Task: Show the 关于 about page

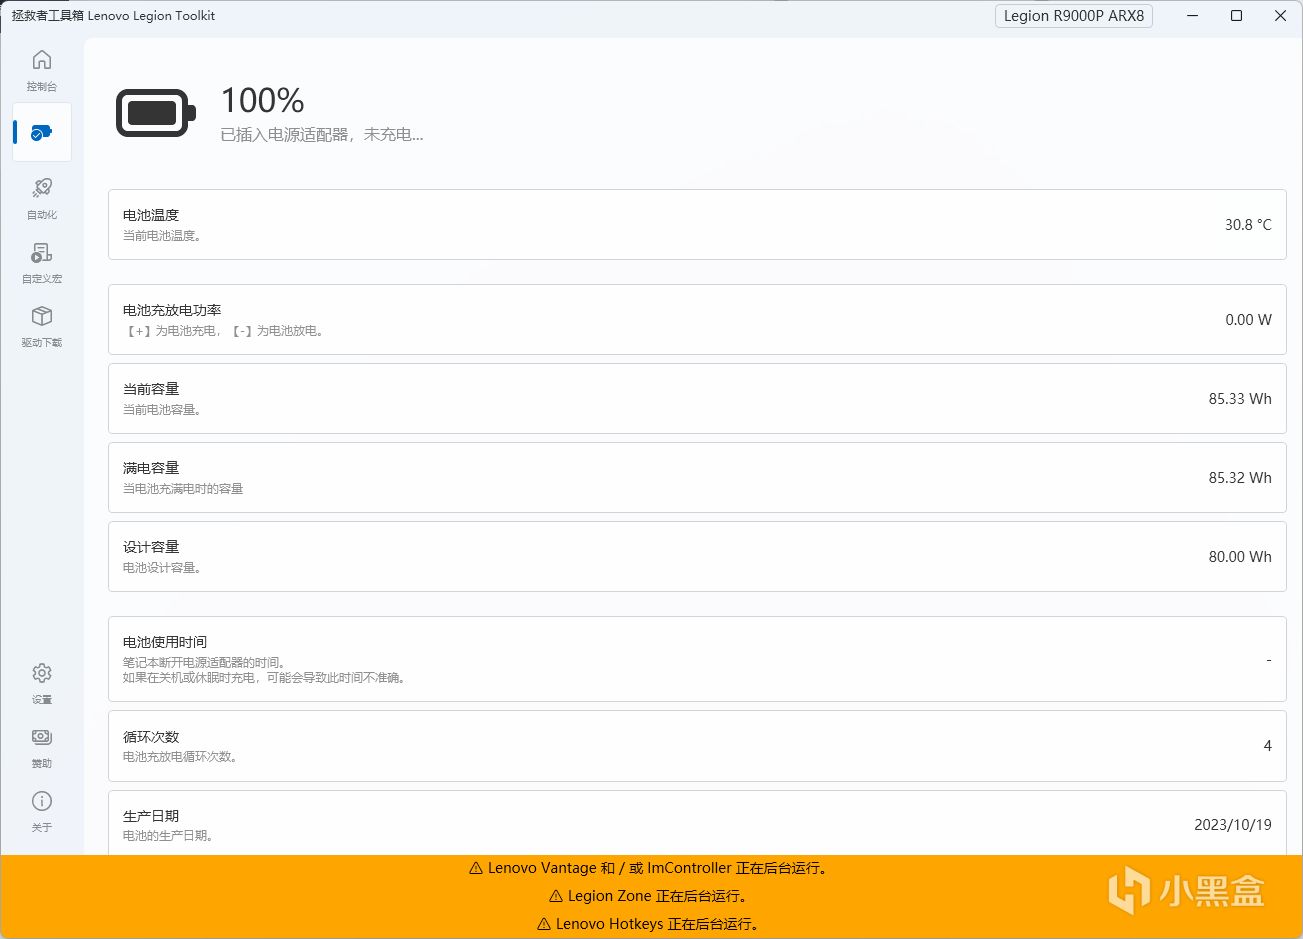Action: click(42, 811)
